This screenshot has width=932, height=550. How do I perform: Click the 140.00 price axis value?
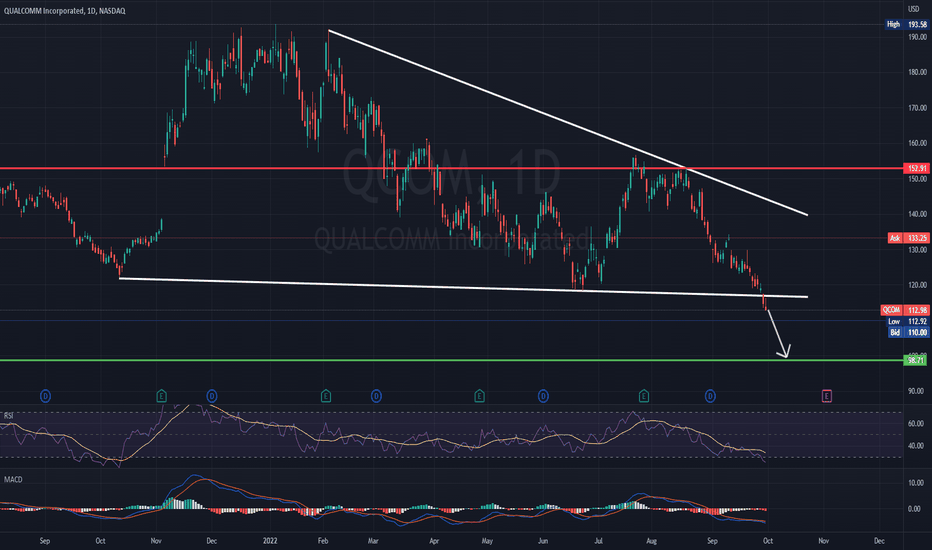pyautogui.click(x=917, y=214)
